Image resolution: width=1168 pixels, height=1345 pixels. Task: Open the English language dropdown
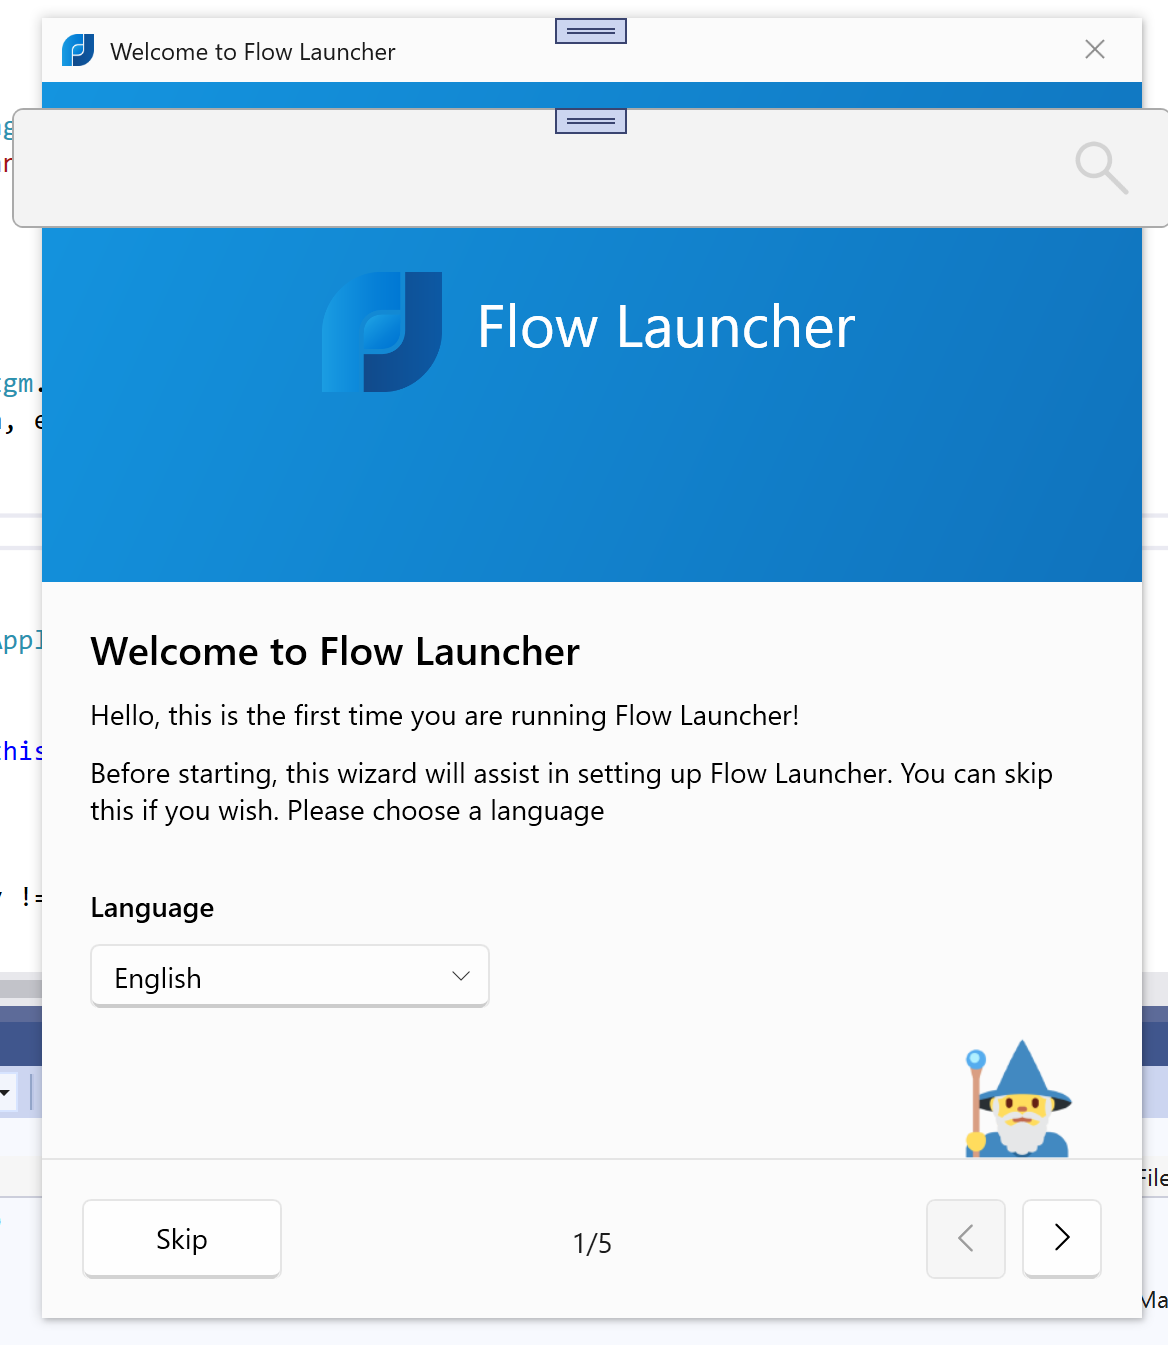point(290,976)
